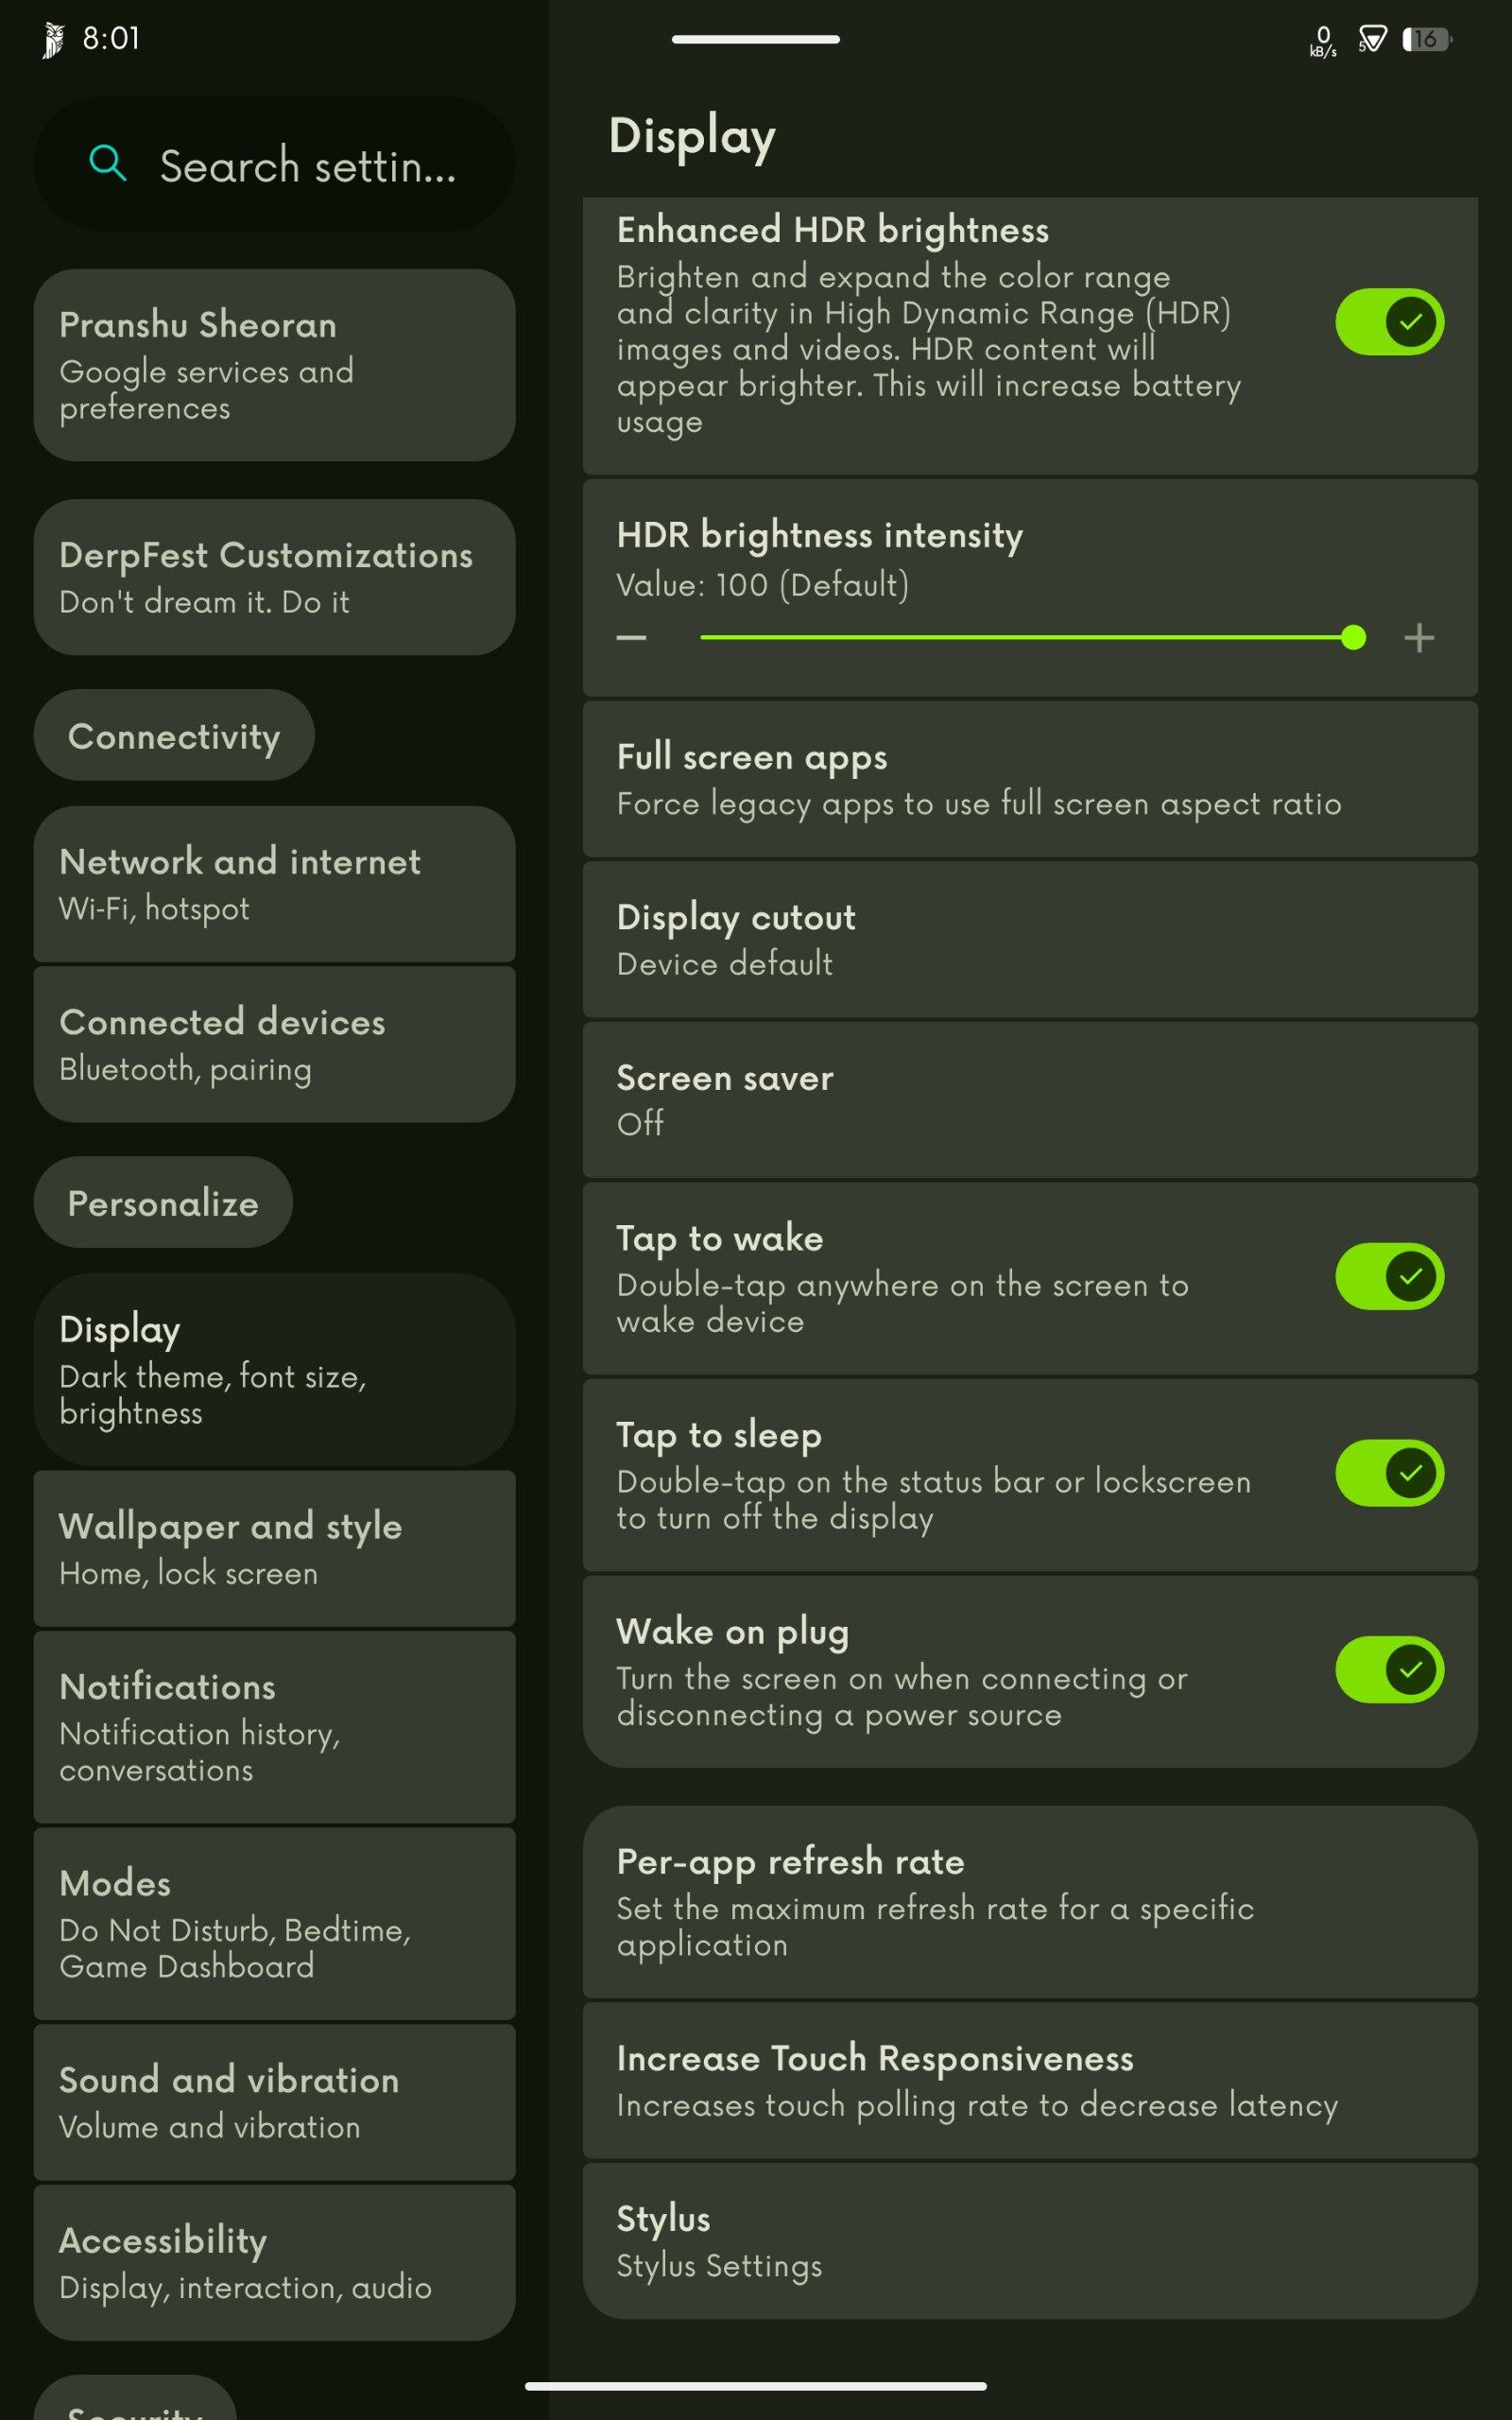Open Display cutout options
Viewport: 1512px width, 2420px height.
coord(1030,940)
